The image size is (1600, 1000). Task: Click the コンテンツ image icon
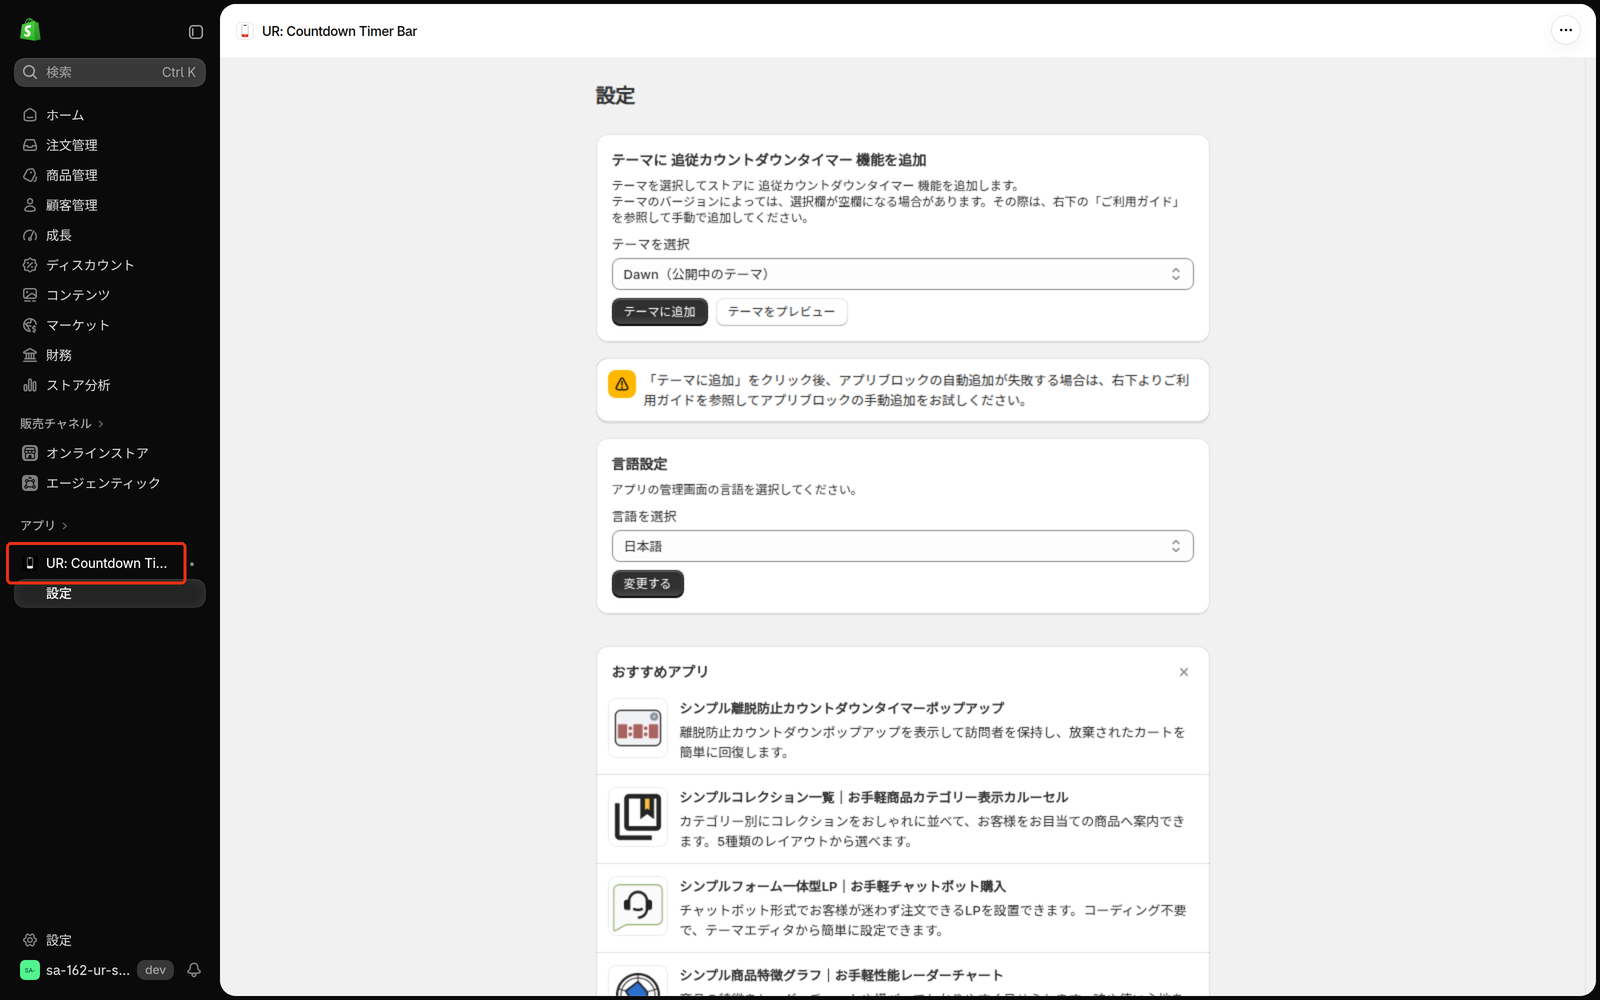pos(30,295)
